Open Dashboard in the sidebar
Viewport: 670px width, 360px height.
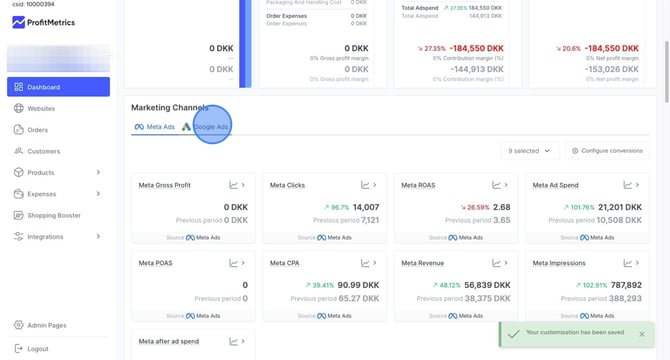[x=58, y=87]
